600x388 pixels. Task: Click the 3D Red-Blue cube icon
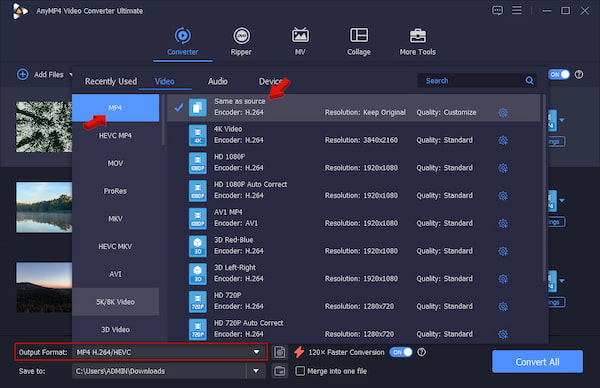197,246
